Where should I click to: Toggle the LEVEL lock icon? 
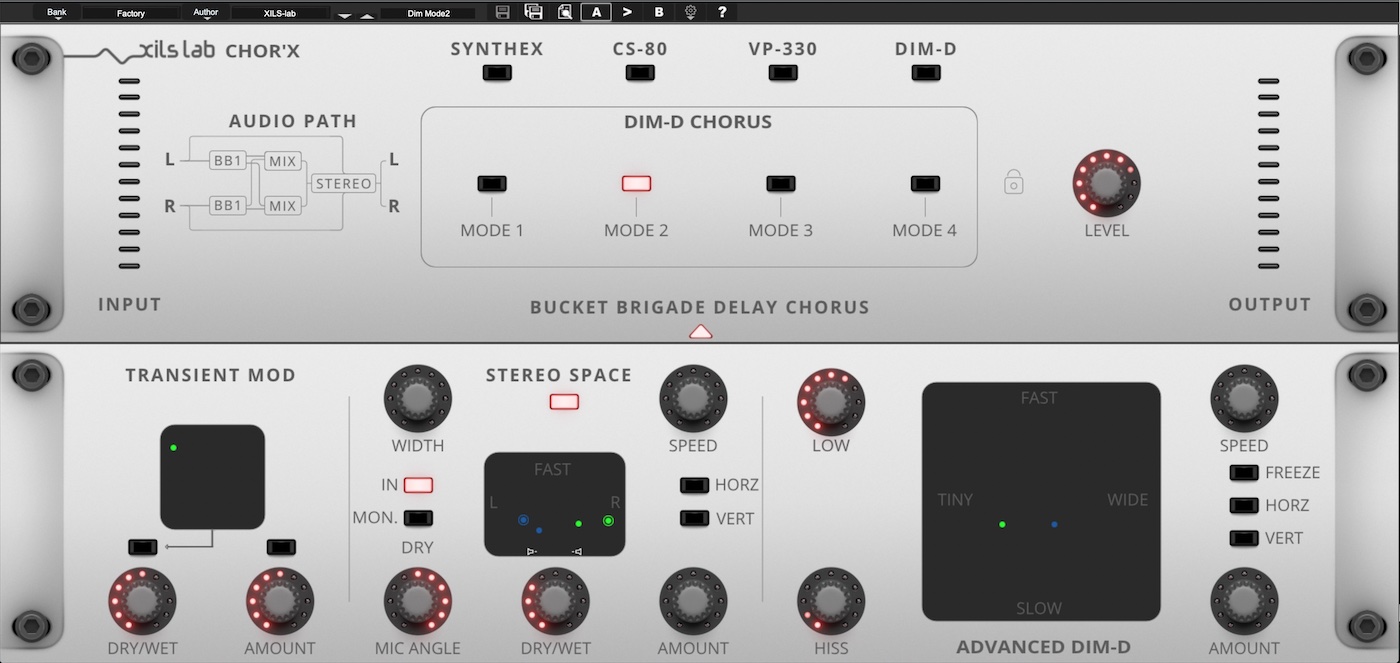coord(1014,182)
